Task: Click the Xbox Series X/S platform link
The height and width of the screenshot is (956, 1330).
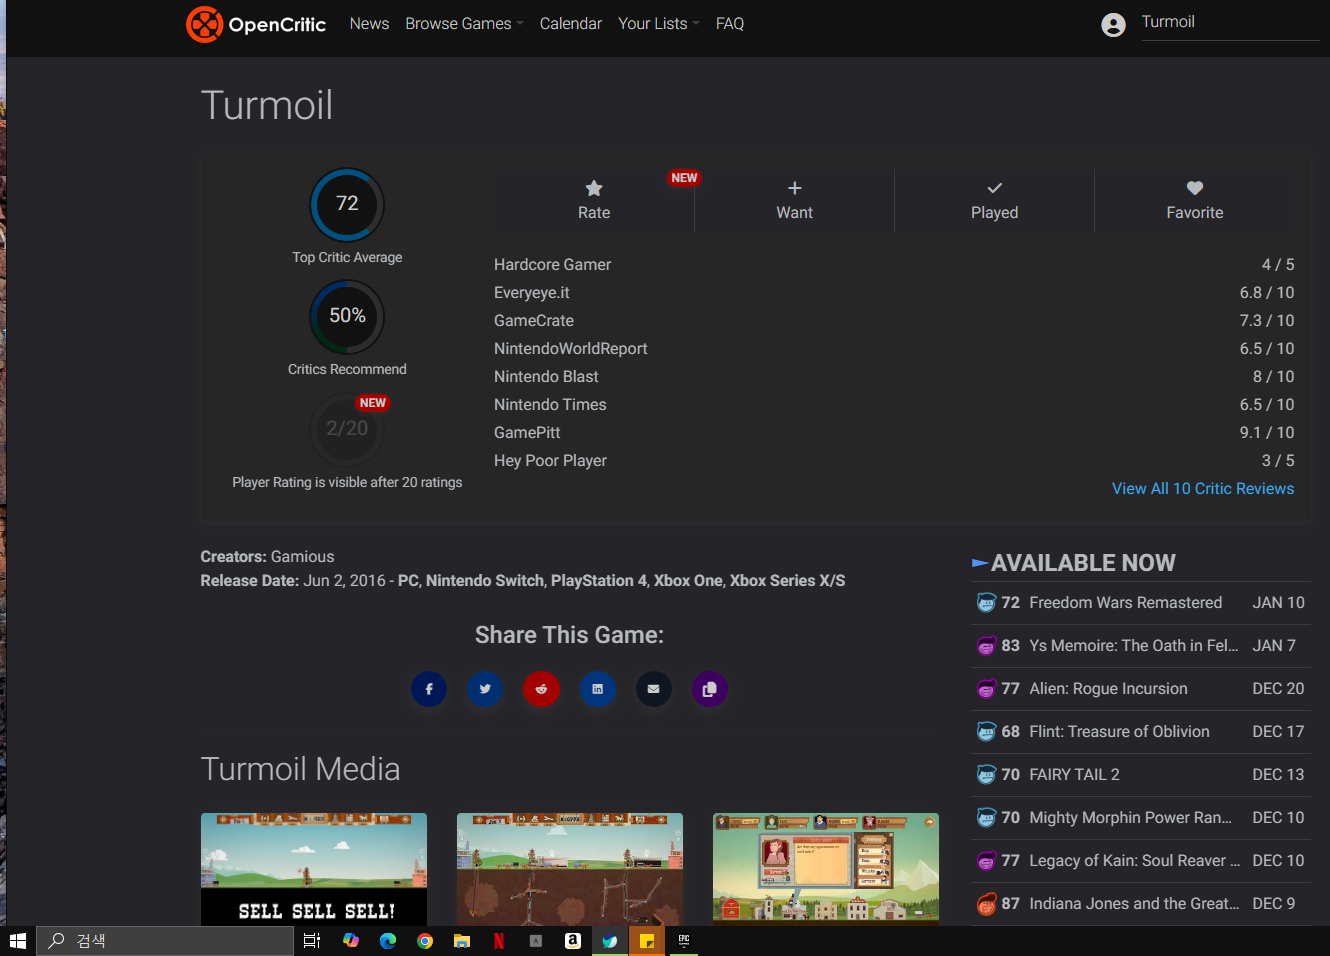Action: (787, 581)
